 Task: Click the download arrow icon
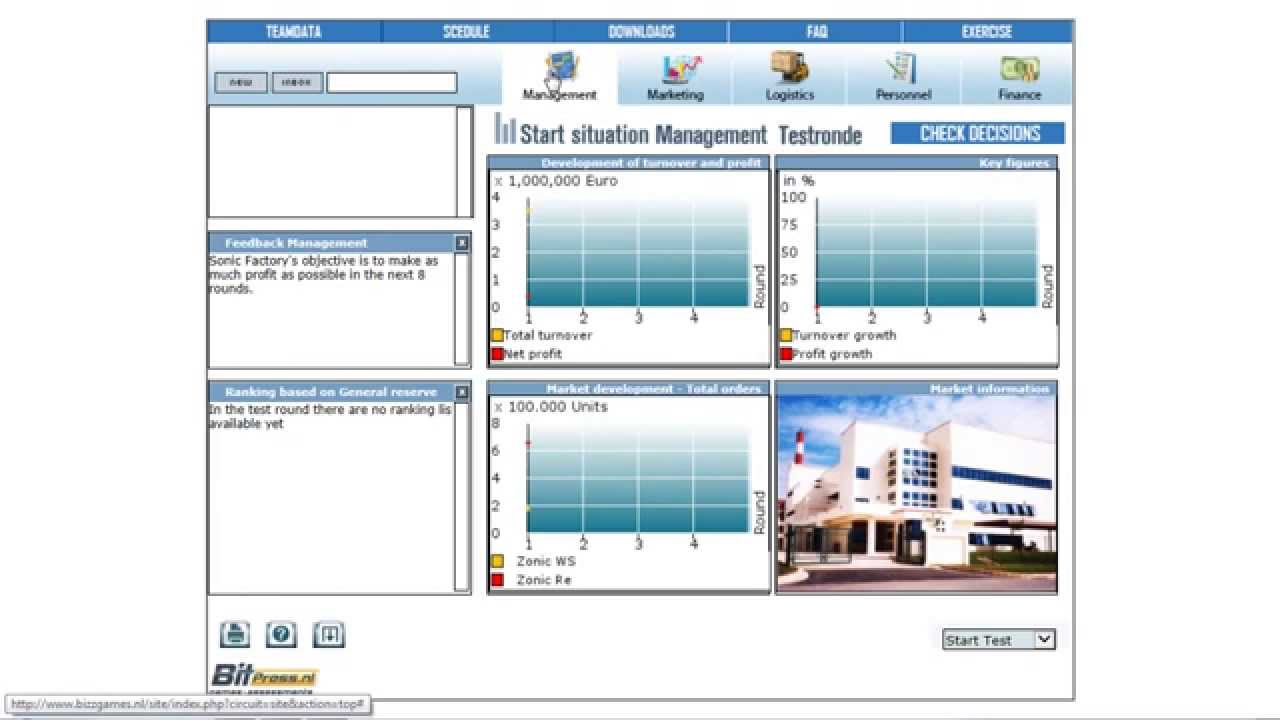(x=329, y=634)
